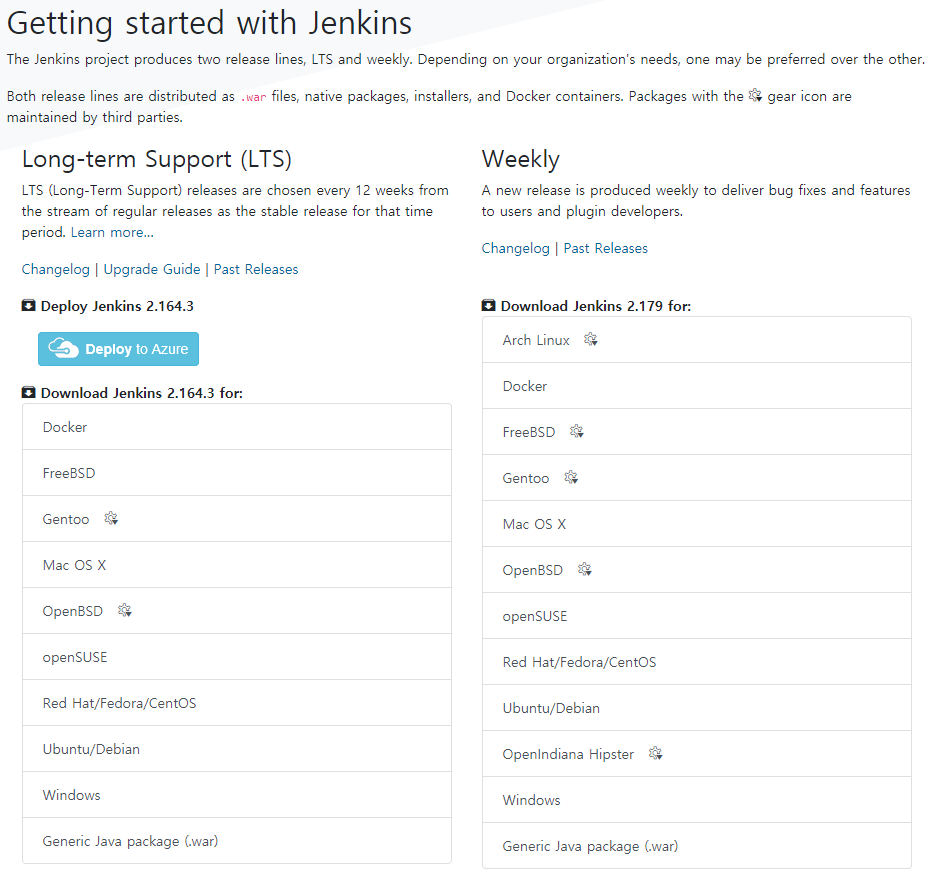Select Generic Java package (.war) in LTS list
The height and width of the screenshot is (877, 935).
point(237,841)
